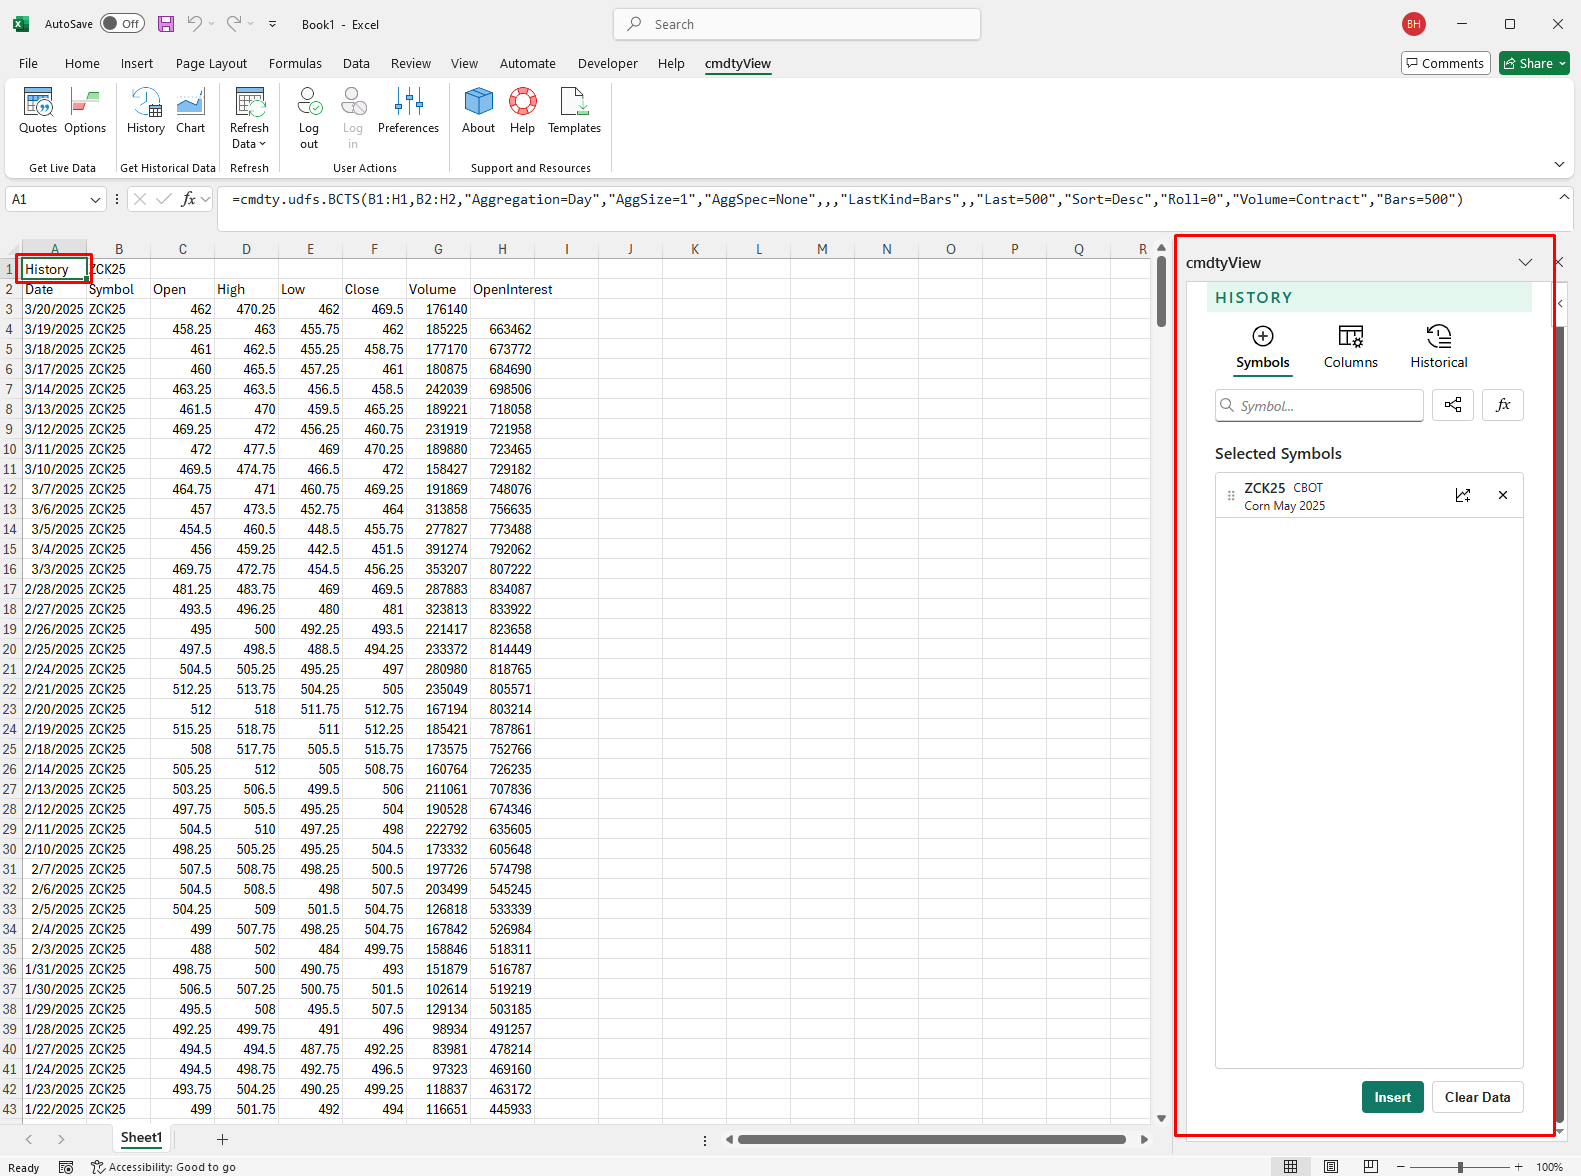Viewport: 1581px width, 1176px height.
Task: Open the Templates ribbon icon
Action: tap(574, 111)
